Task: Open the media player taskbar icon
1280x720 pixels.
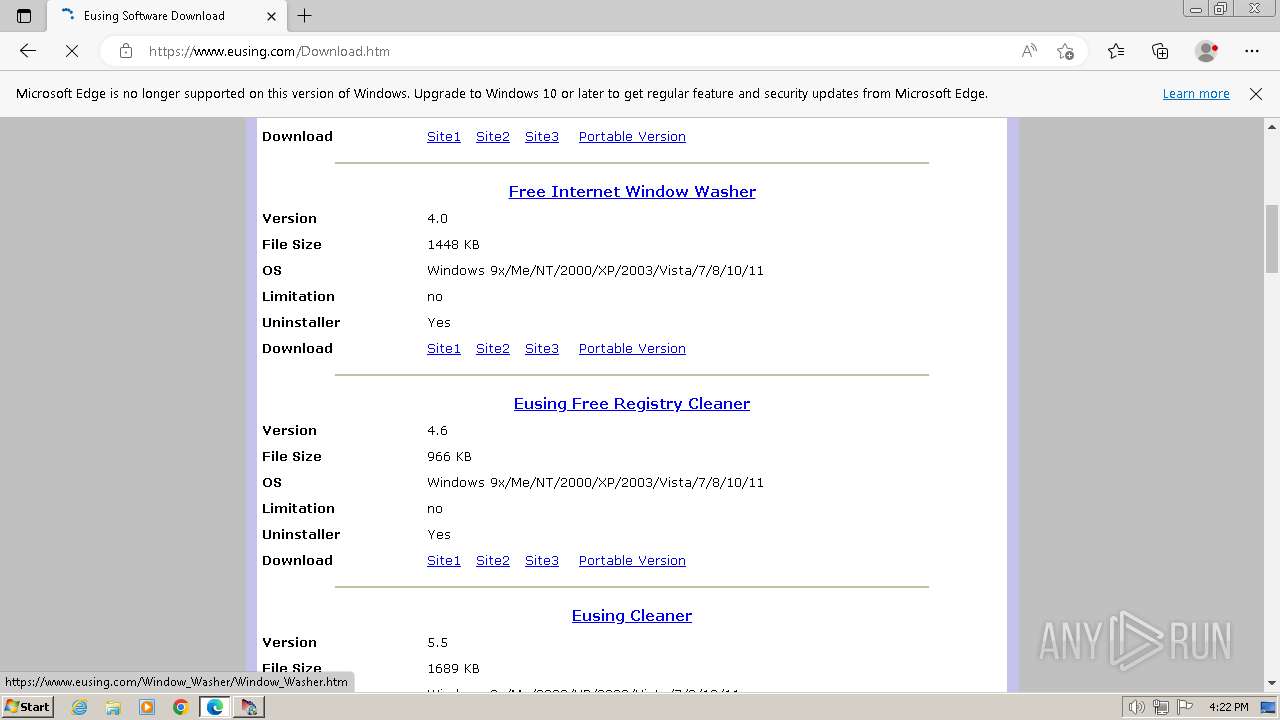Action: [147, 707]
